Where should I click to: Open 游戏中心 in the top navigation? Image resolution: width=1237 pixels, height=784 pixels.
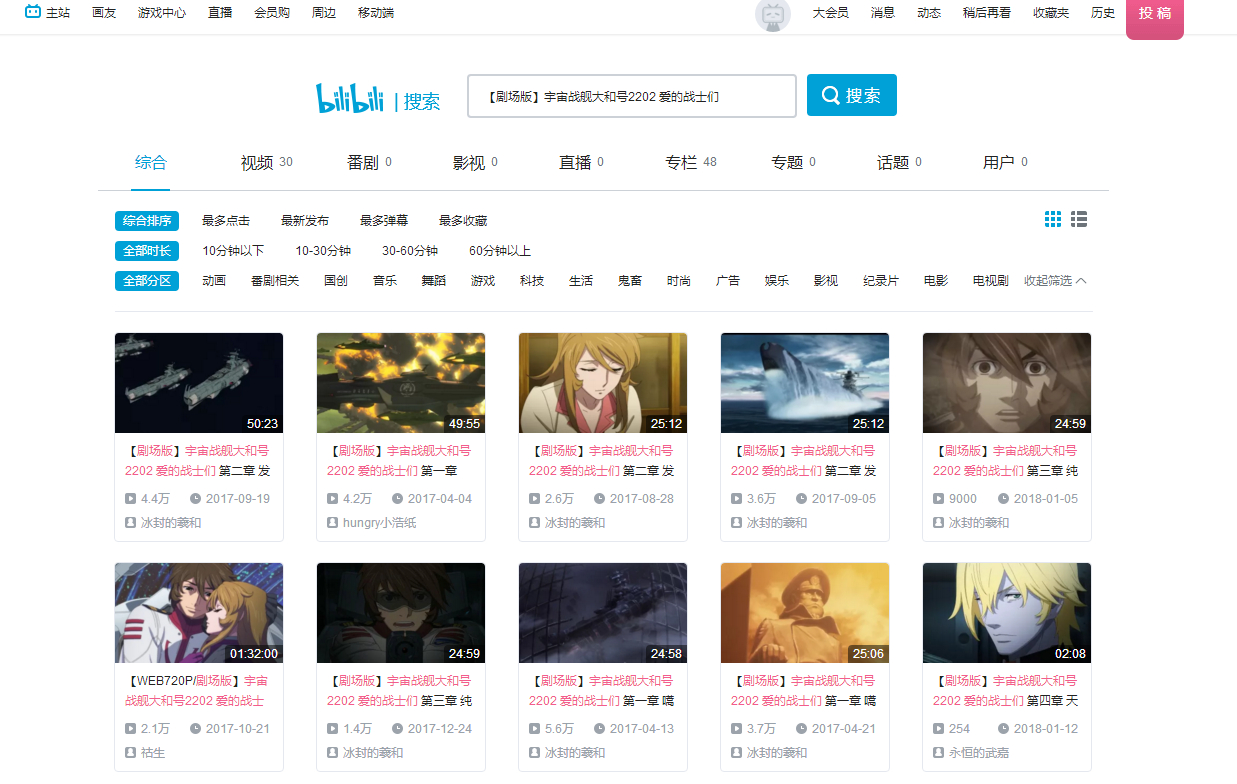(162, 13)
